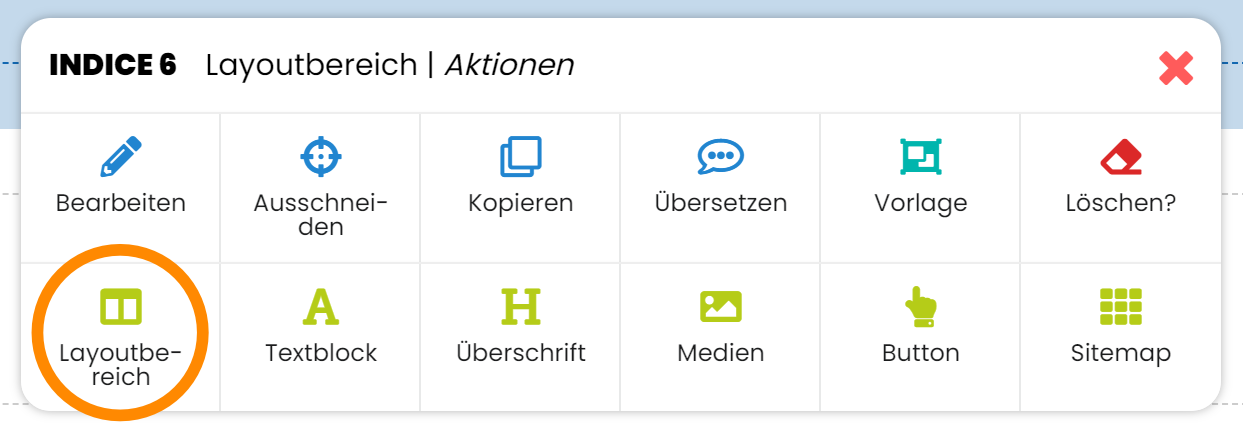This screenshot has height=431, width=1243.
Task: Select the "Vorlage" text label
Action: point(921,203)
